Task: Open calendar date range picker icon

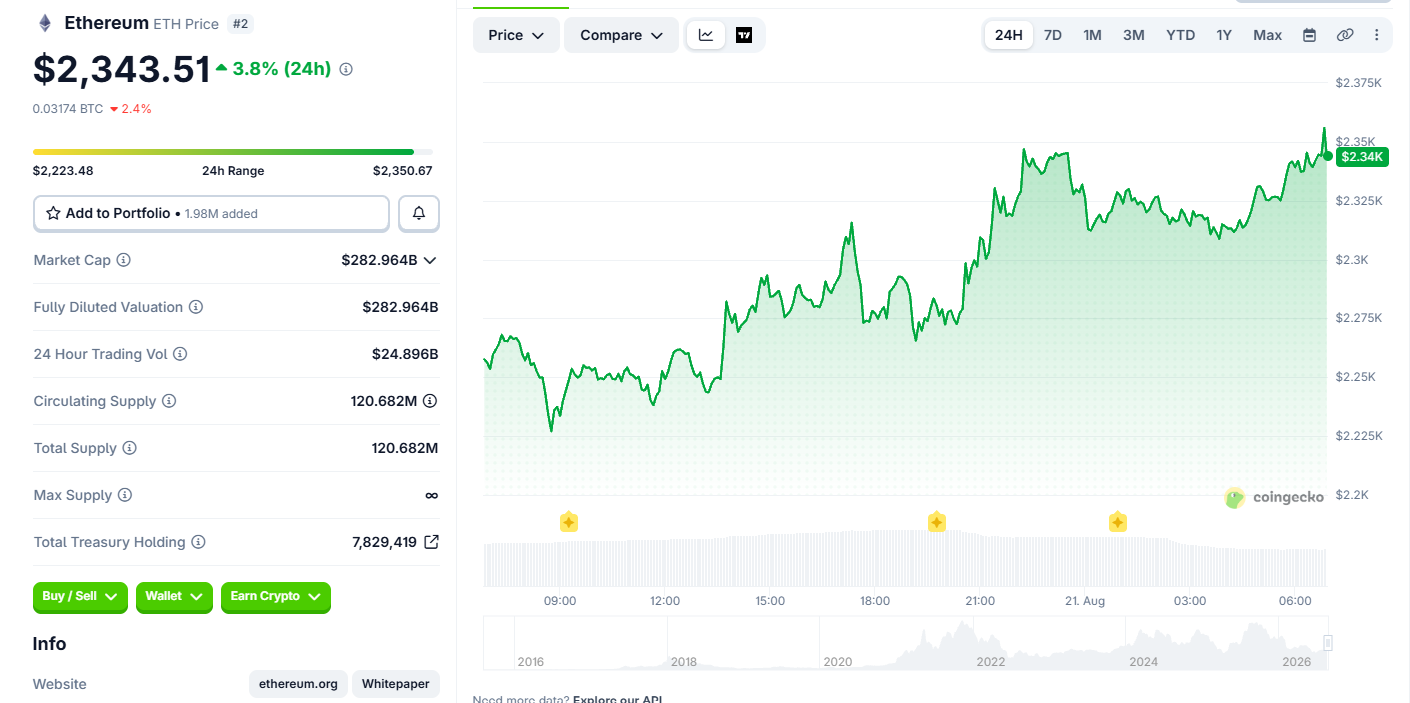Action: 1309,35
